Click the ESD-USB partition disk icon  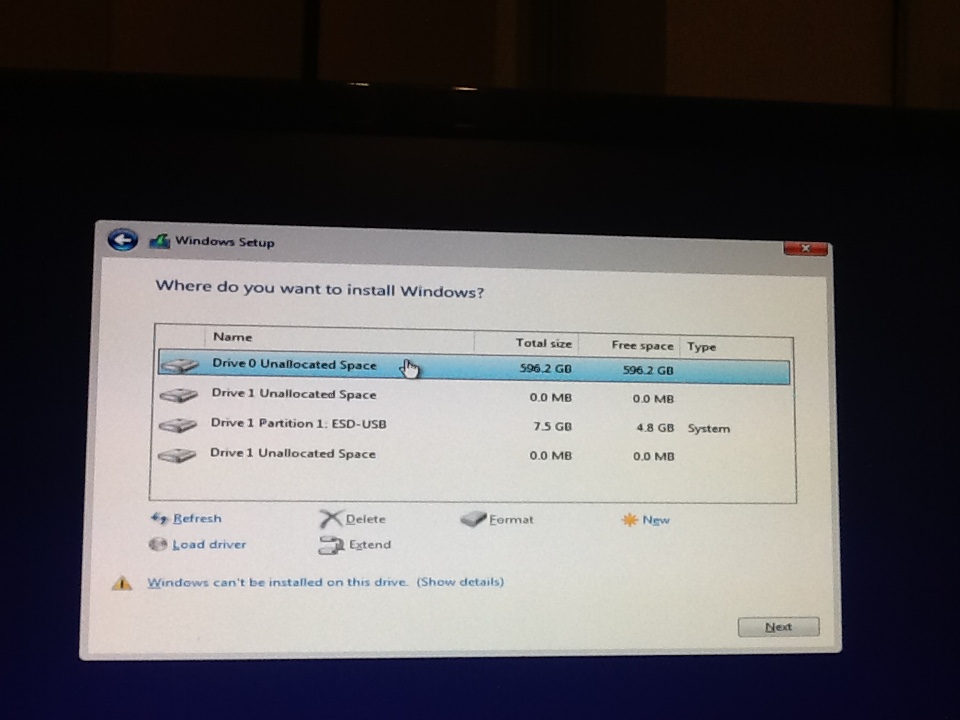178,424
